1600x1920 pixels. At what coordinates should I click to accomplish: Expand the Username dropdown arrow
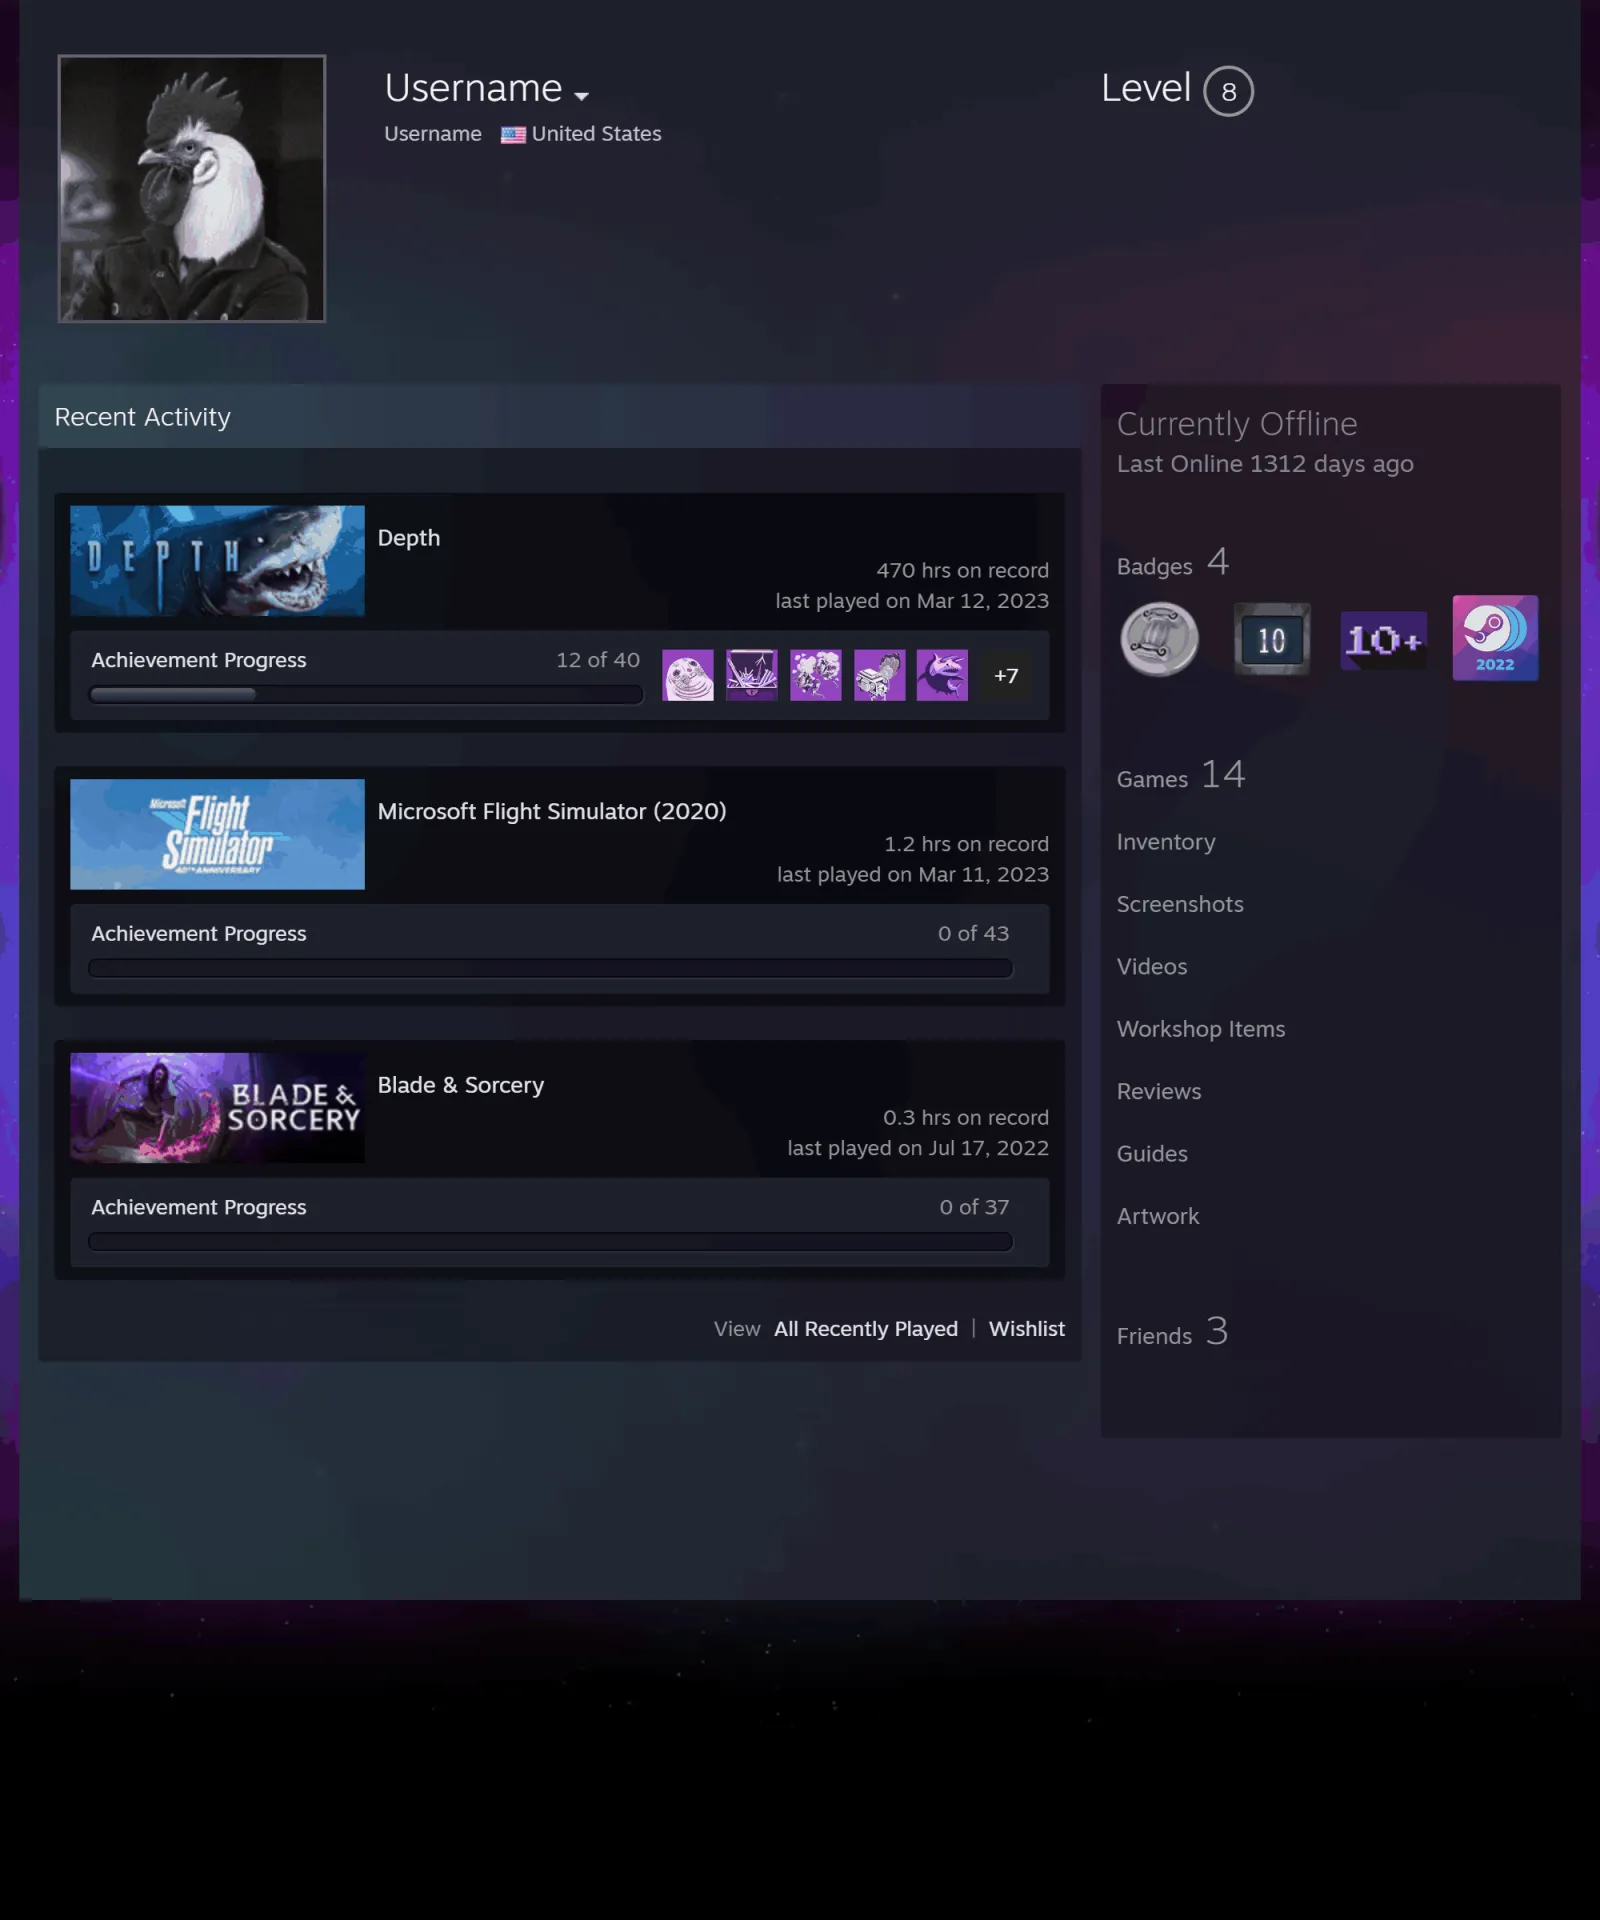click(x=581, y=96)
